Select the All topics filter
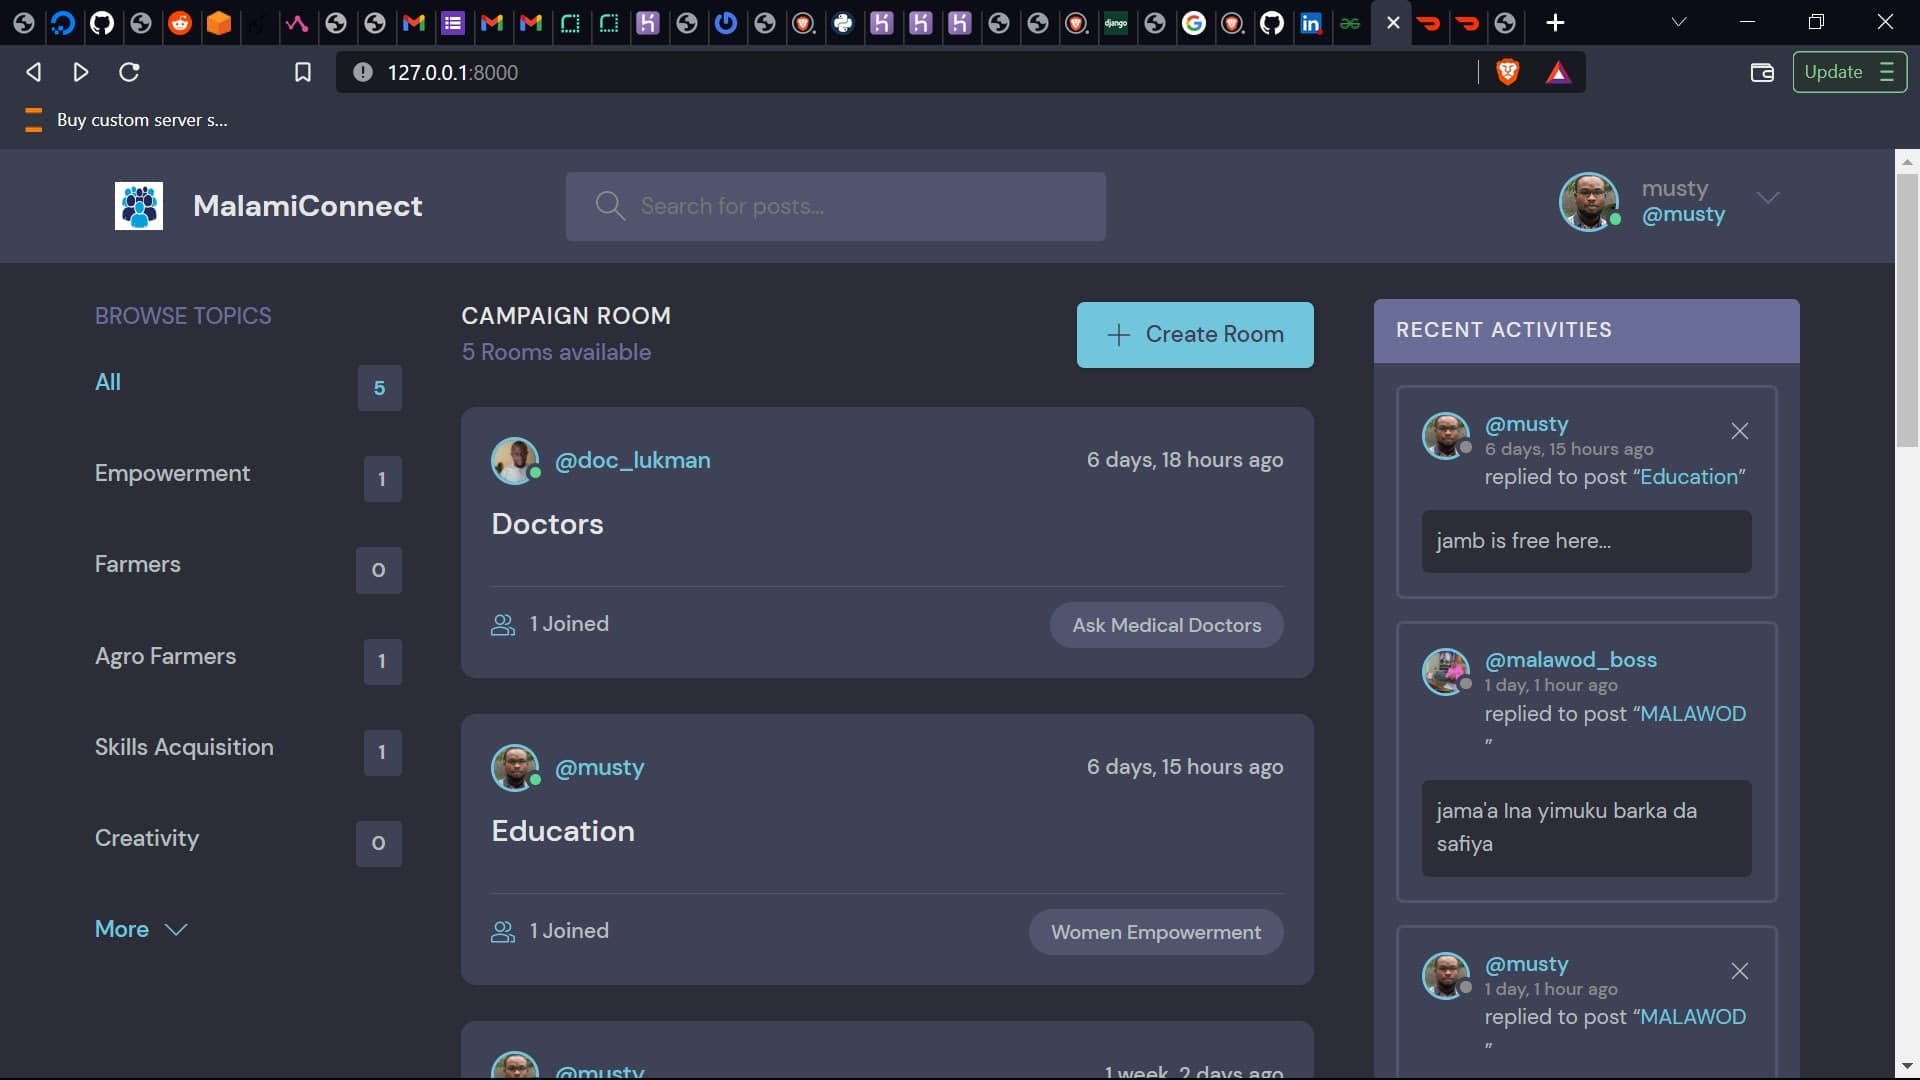This screenshot has width=1920, height=1080. click(x=107, y=382)
